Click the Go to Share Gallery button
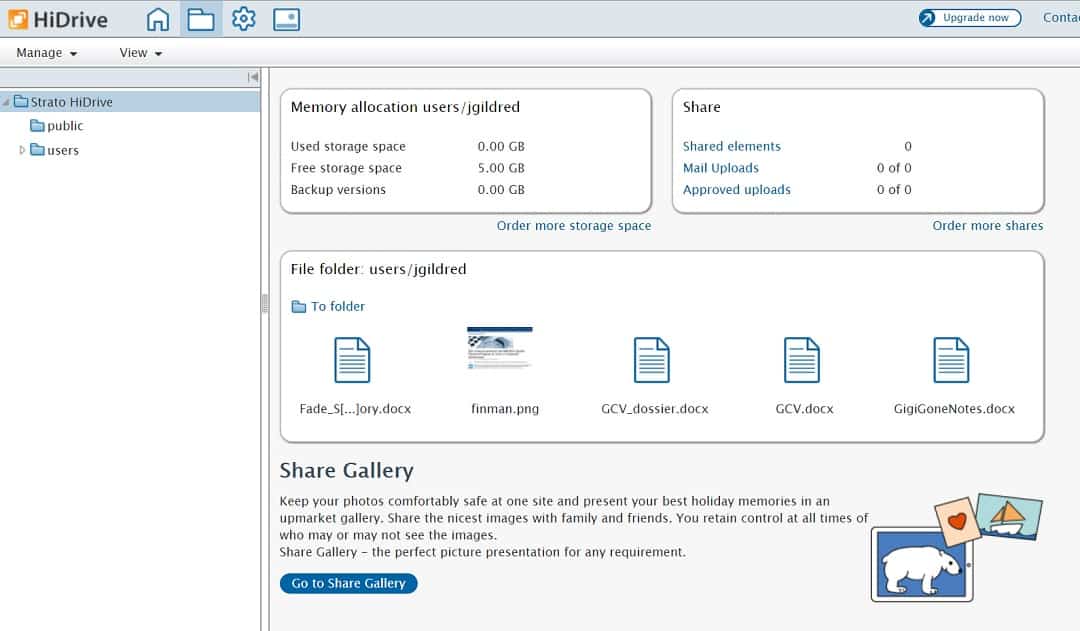 [349, 583]
